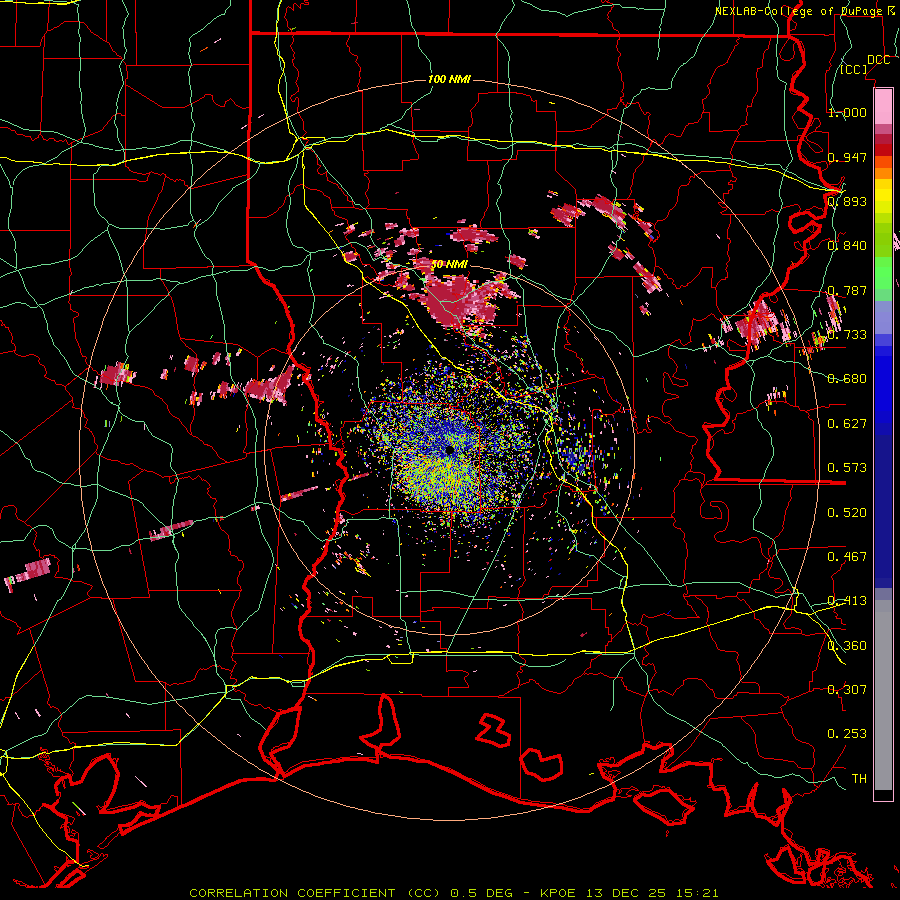Click the KPOE station identifier
The image size is (900, 900).
click(560, 893)
